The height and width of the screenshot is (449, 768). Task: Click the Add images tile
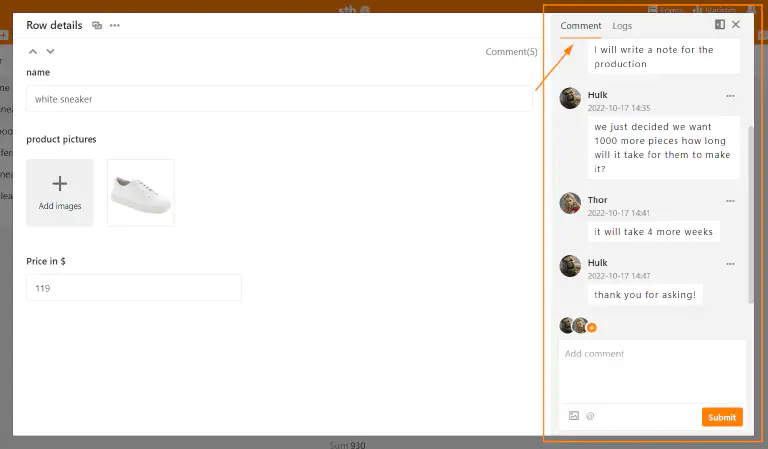pyautogui.click(x=60, y=192)
